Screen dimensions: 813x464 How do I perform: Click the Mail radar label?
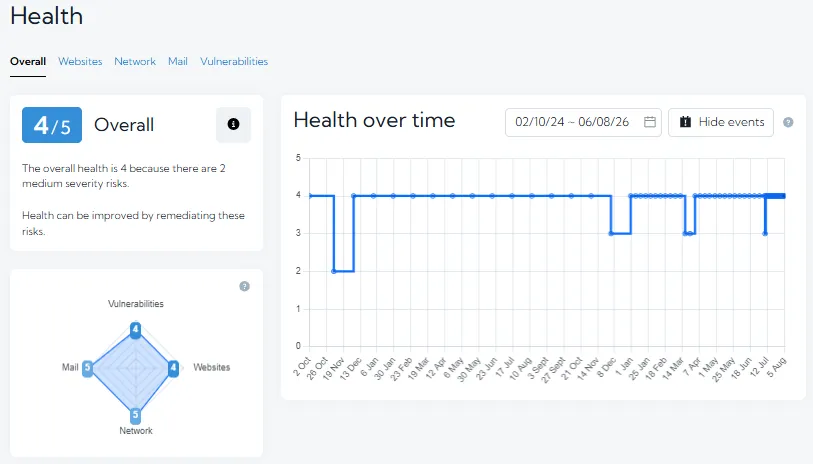tap(70, 367)
